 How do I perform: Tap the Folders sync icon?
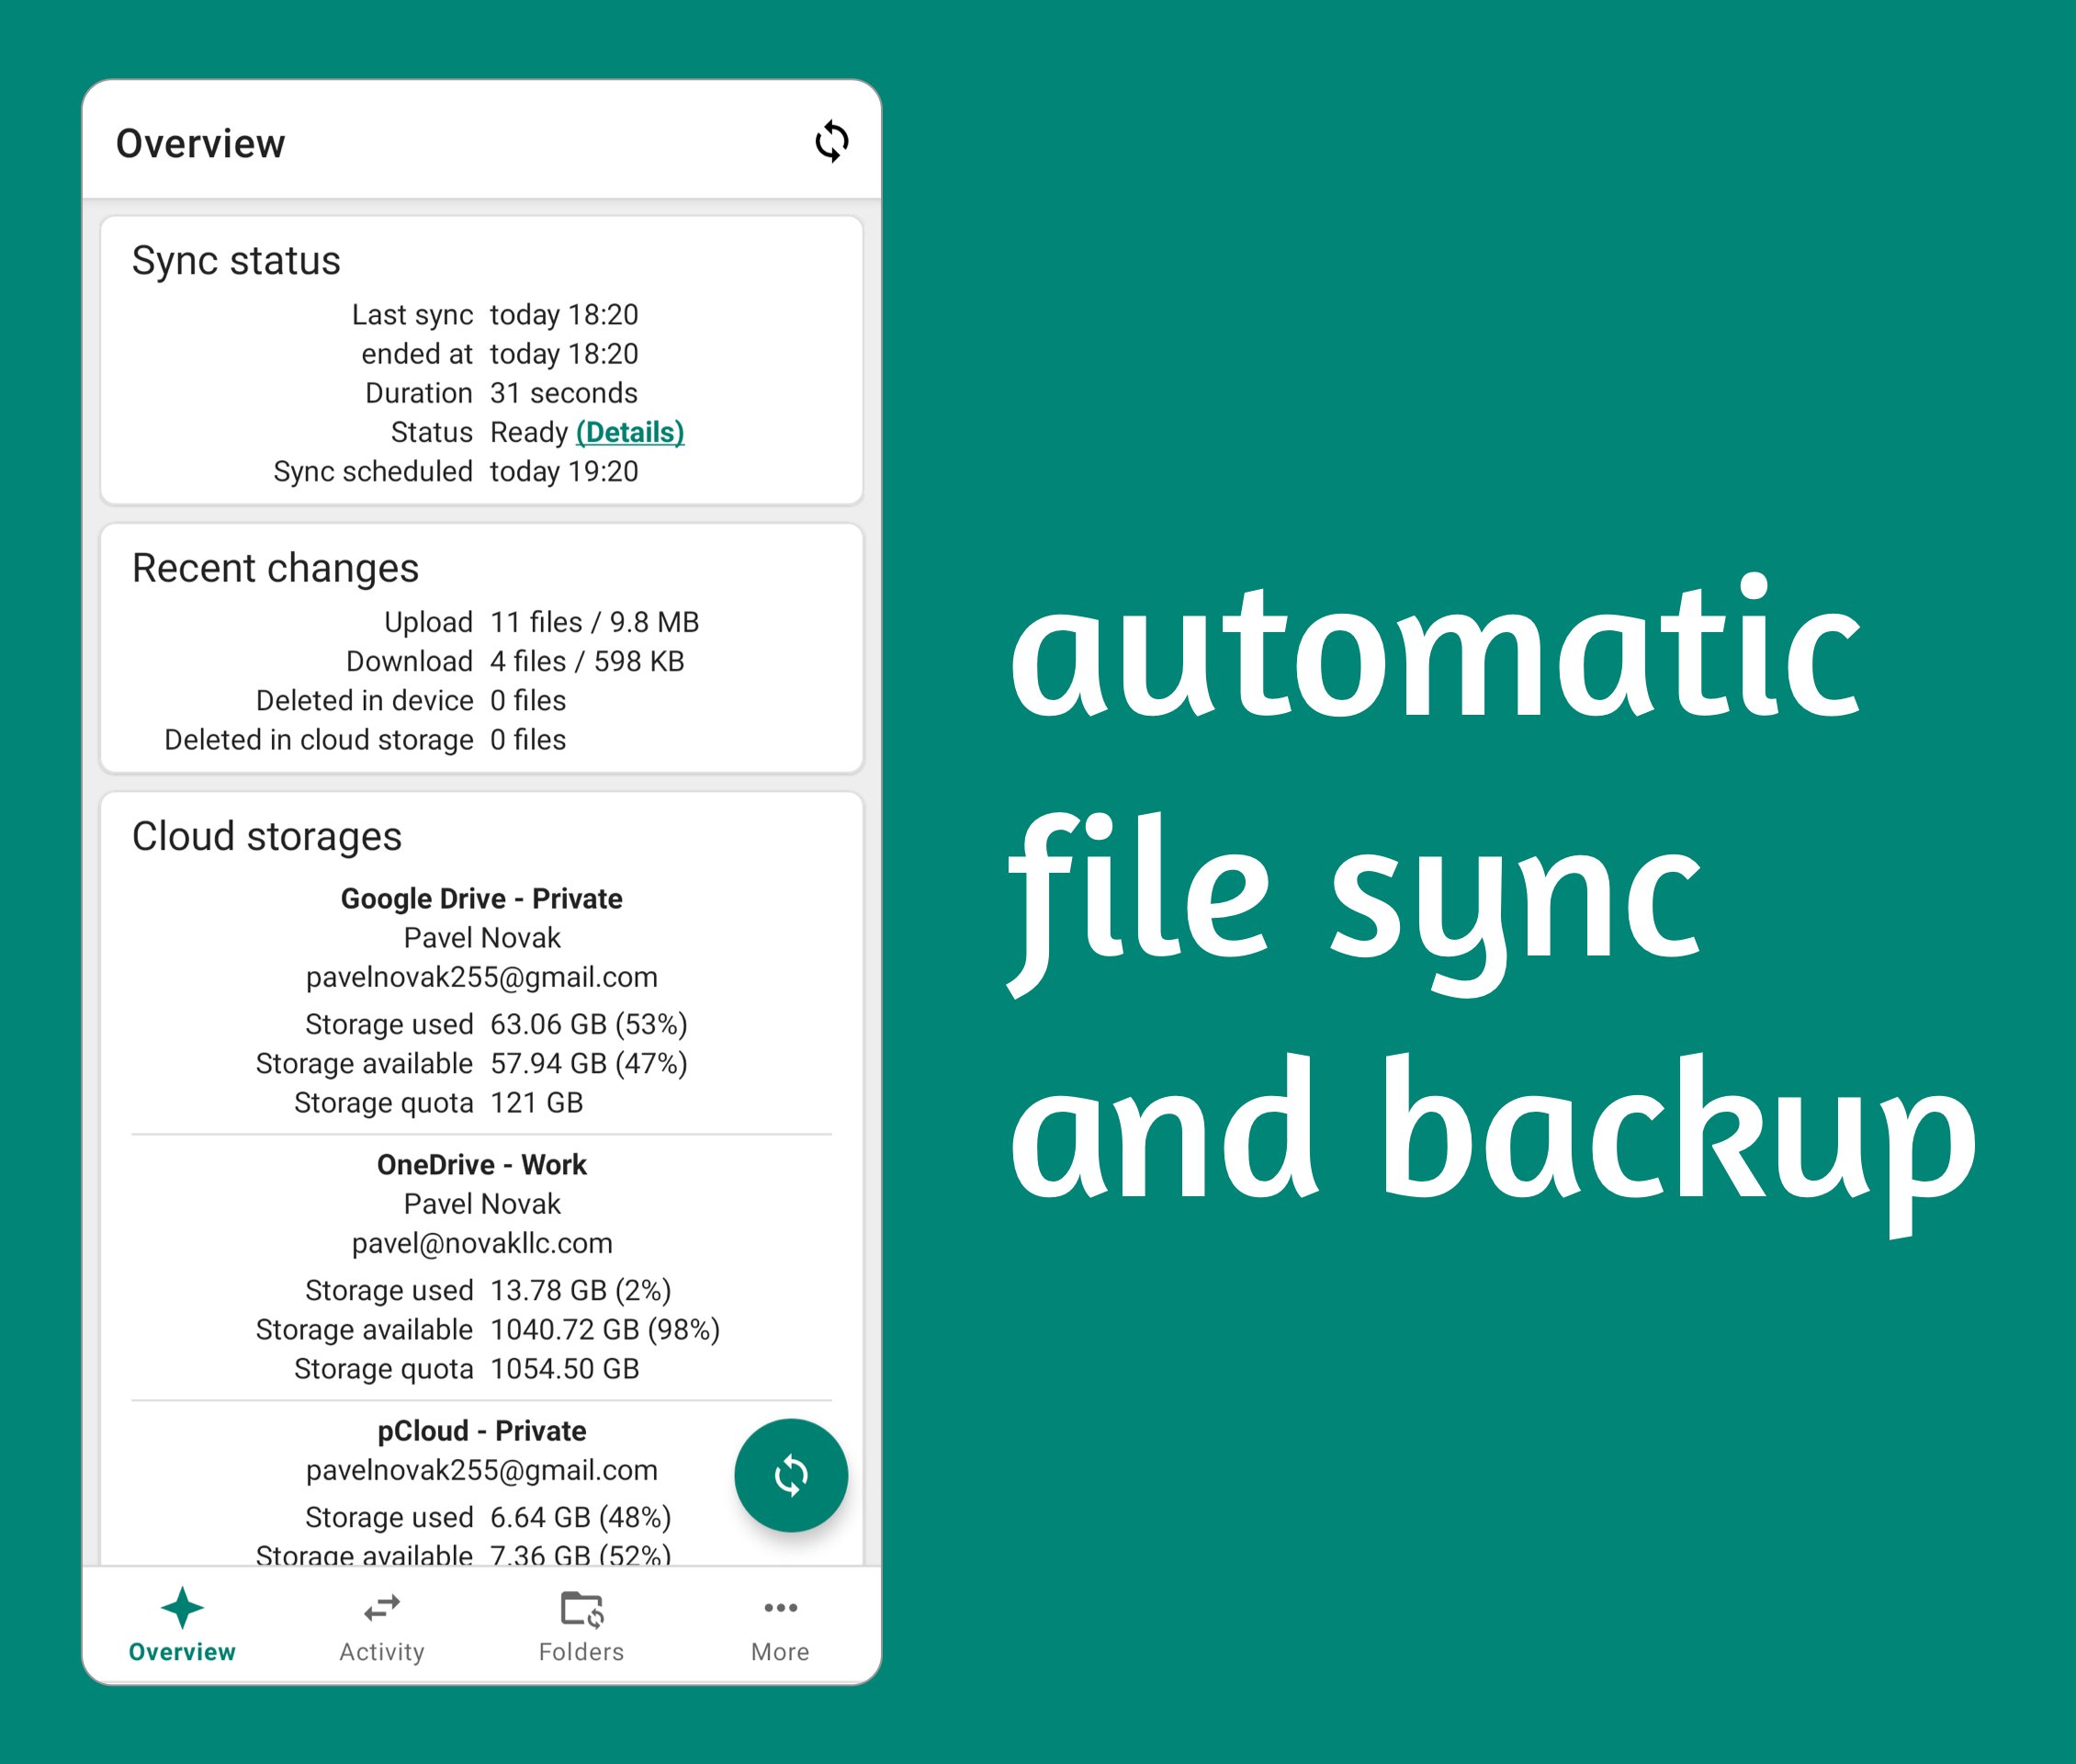pyautogui.click(x=581, y=1610)
